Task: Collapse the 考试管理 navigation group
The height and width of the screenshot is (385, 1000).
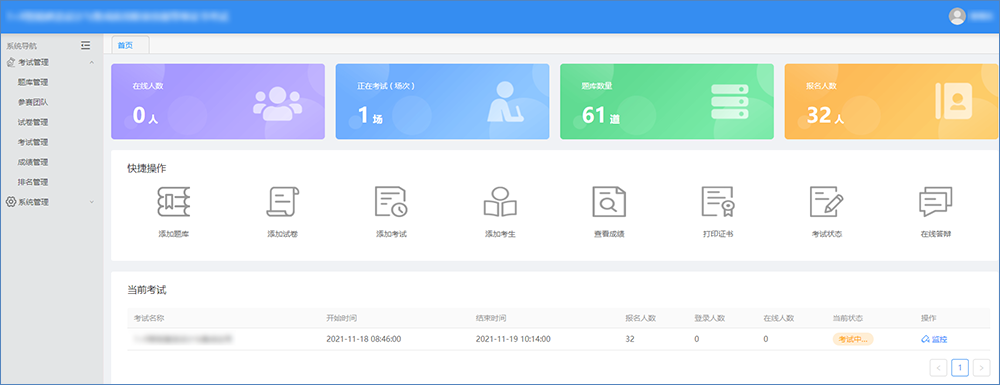Action: [51, 62]
